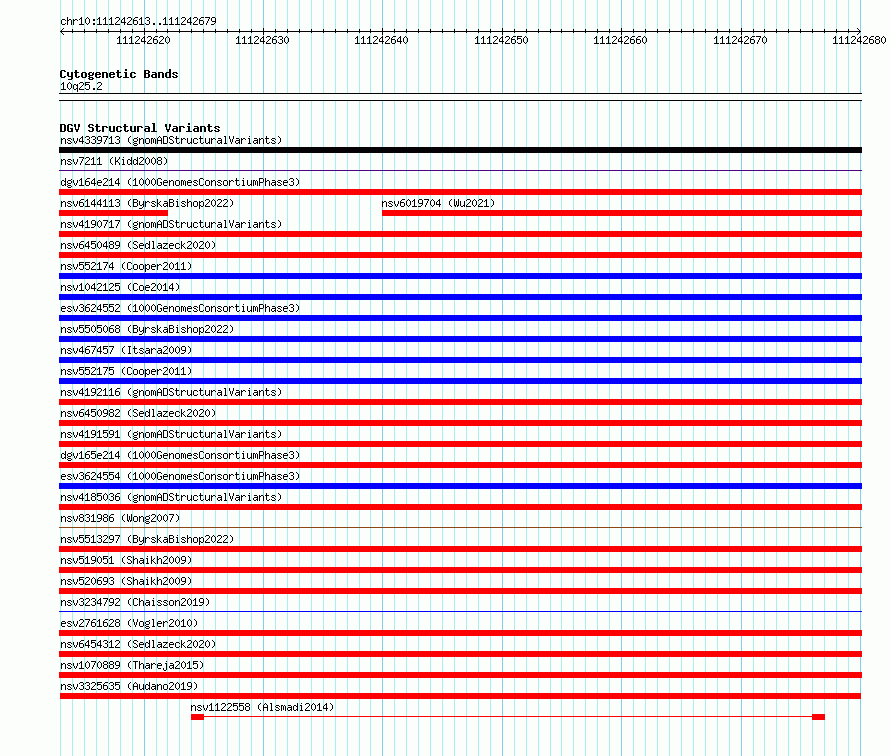Click nsv1070889 (Thareja2015) label

(132, 665)
